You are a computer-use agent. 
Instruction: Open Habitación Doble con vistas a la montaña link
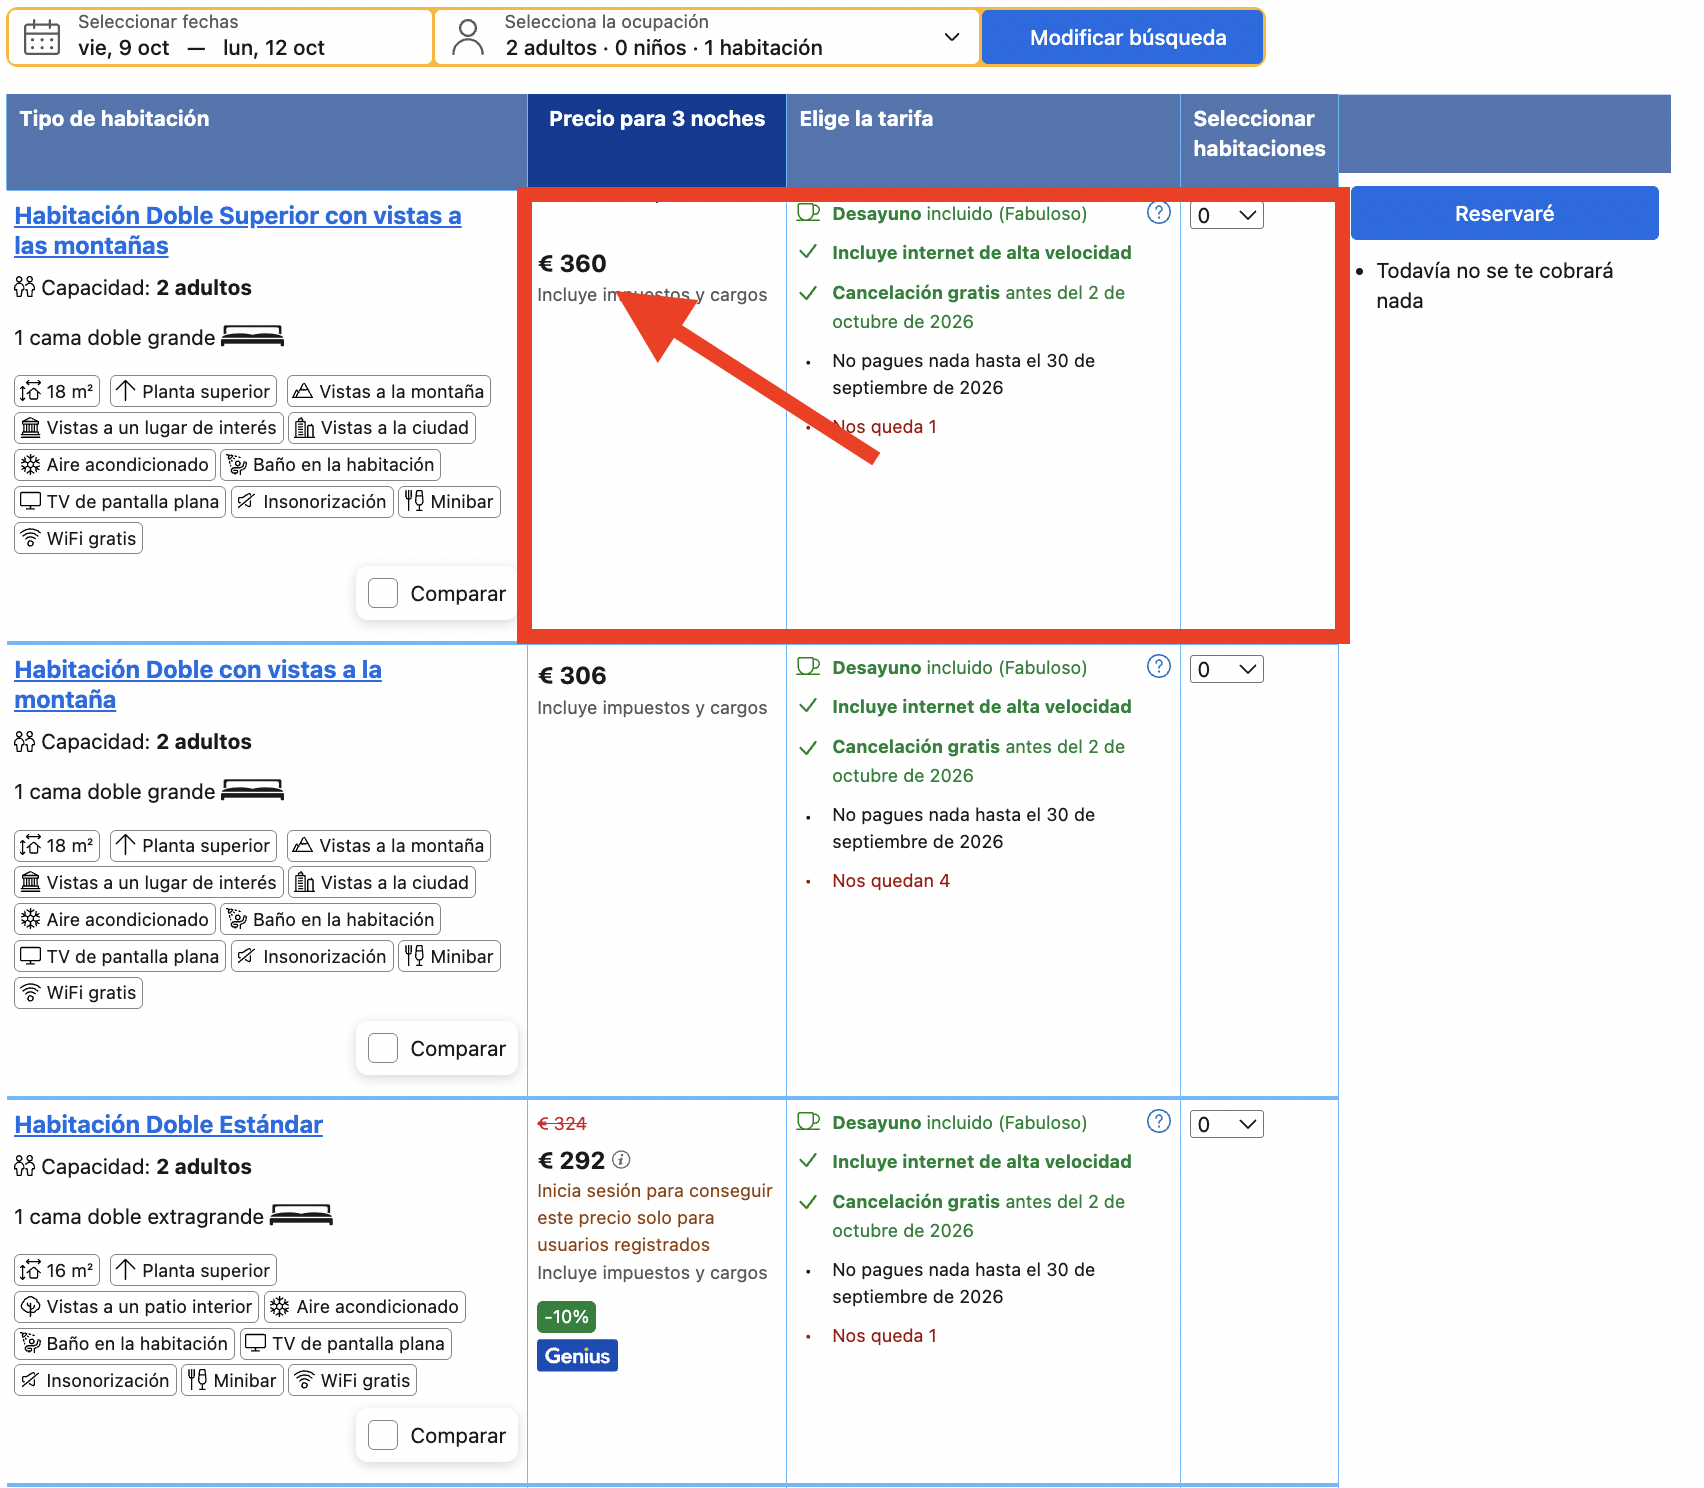tap(198, 685)
